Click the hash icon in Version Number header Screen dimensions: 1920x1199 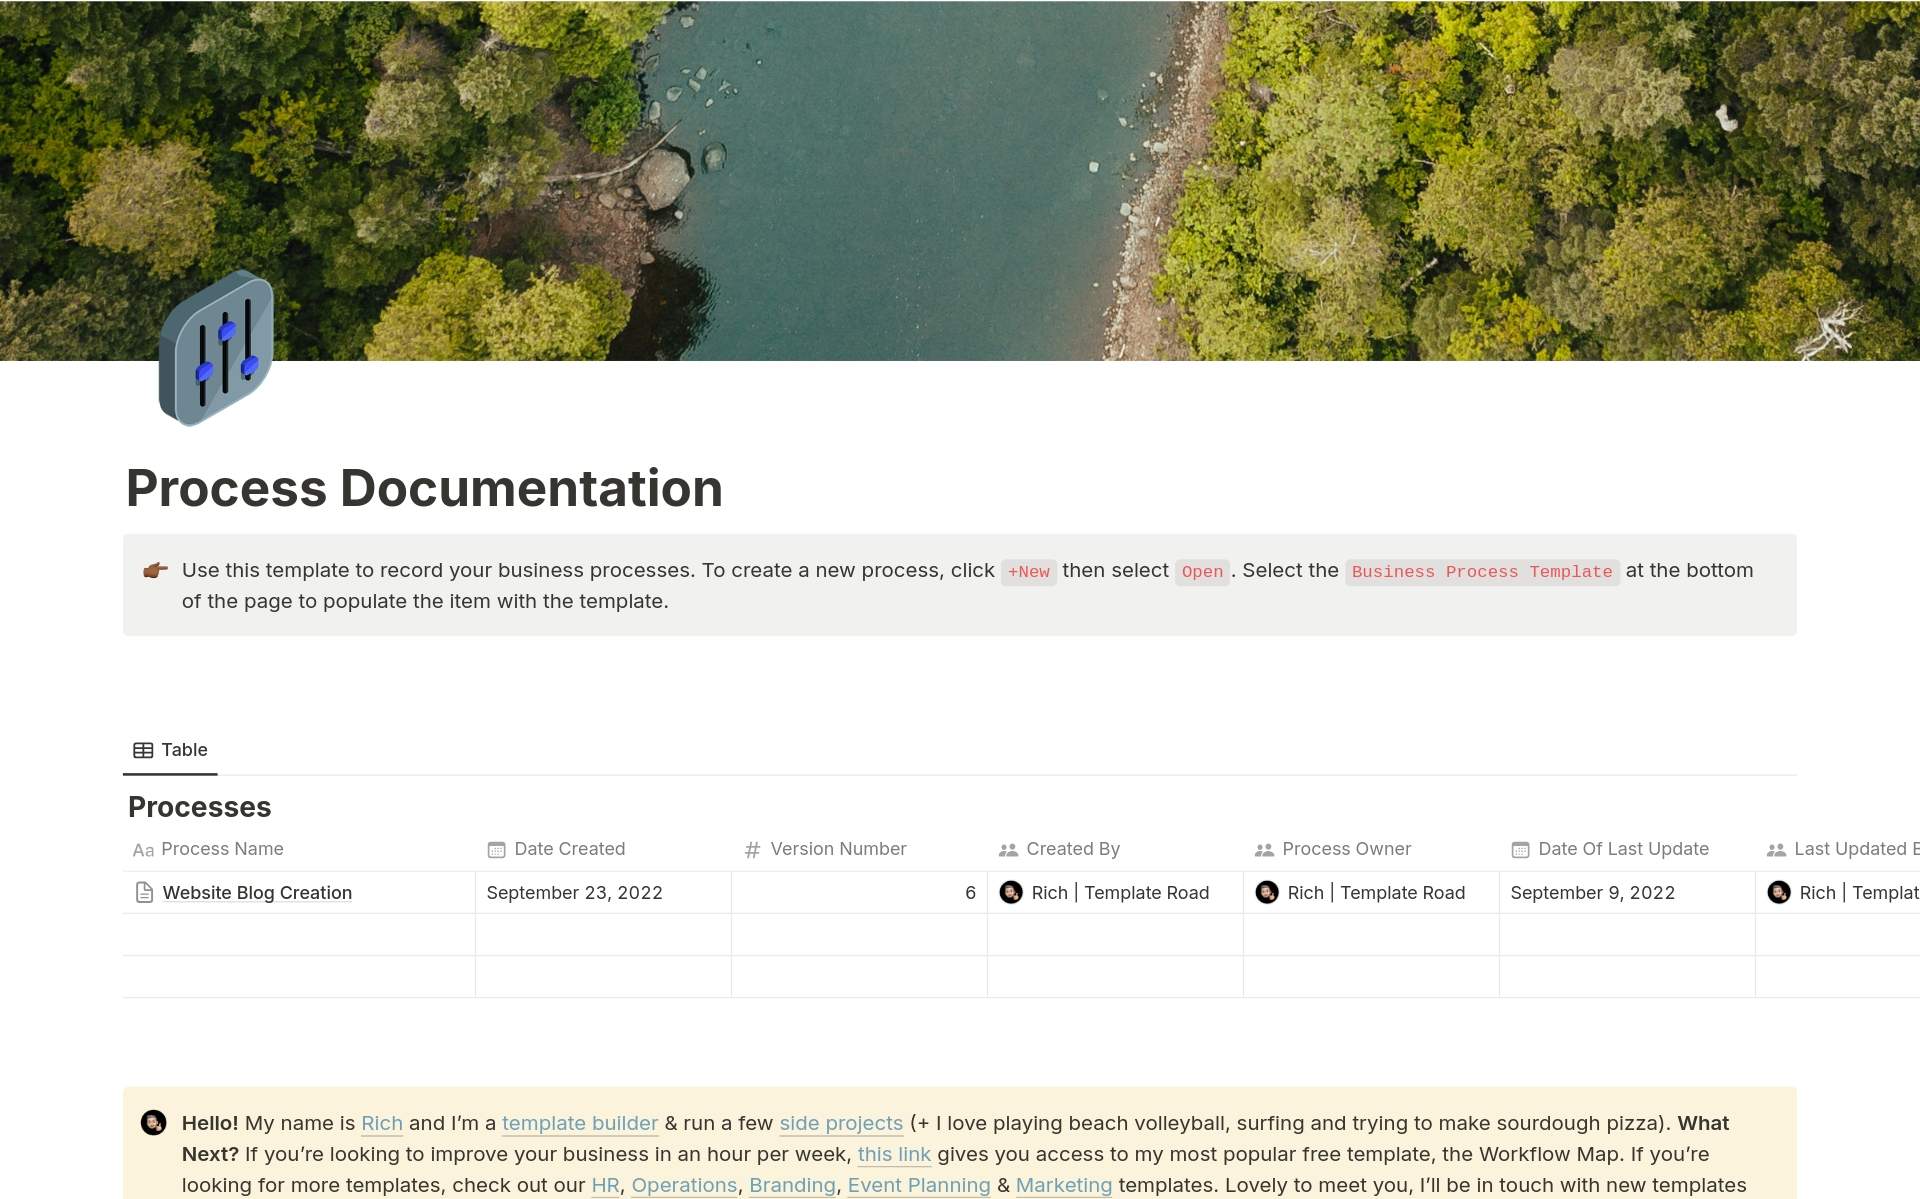(751, 849)
